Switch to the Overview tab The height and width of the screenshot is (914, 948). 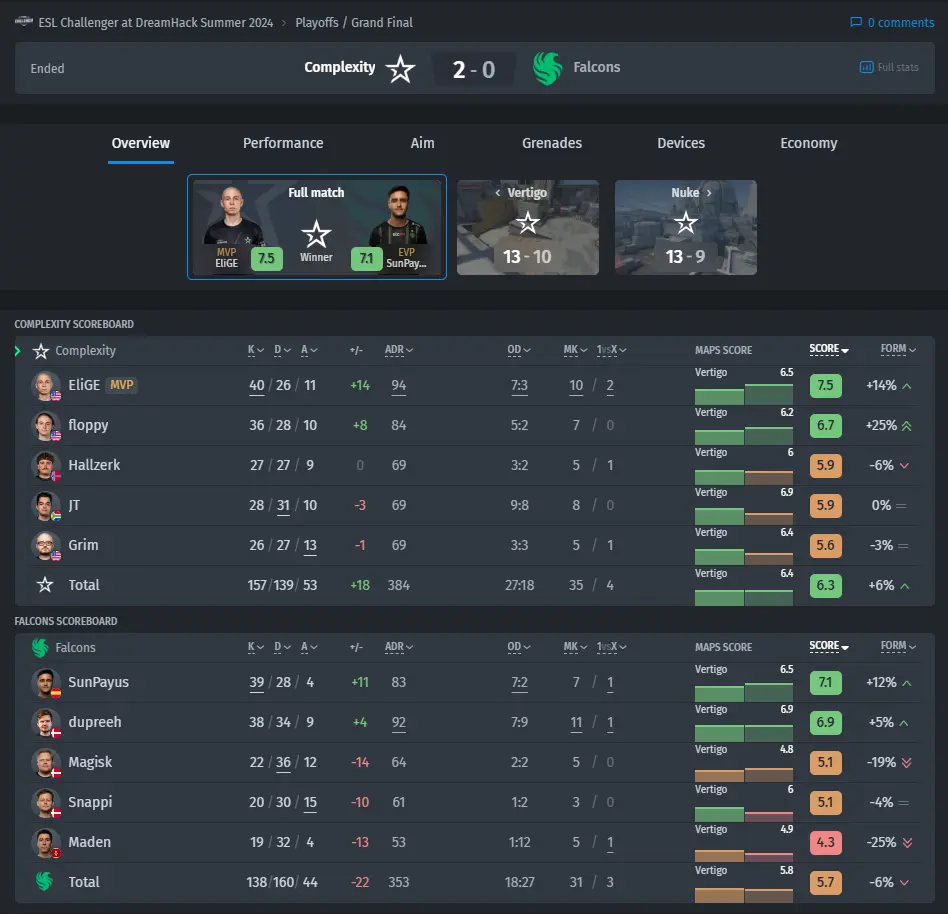[x=141, y=143]
